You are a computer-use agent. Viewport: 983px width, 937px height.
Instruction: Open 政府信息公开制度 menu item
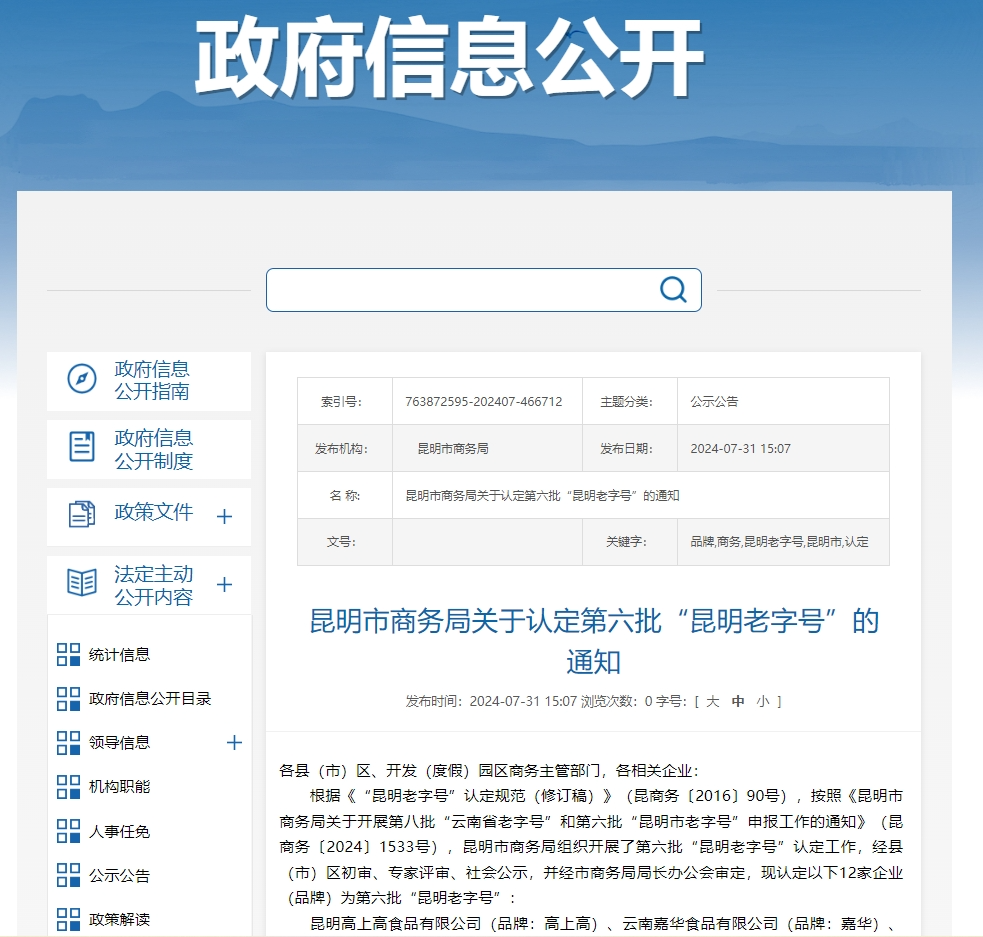pyautogui.click(x=149, y=449)
